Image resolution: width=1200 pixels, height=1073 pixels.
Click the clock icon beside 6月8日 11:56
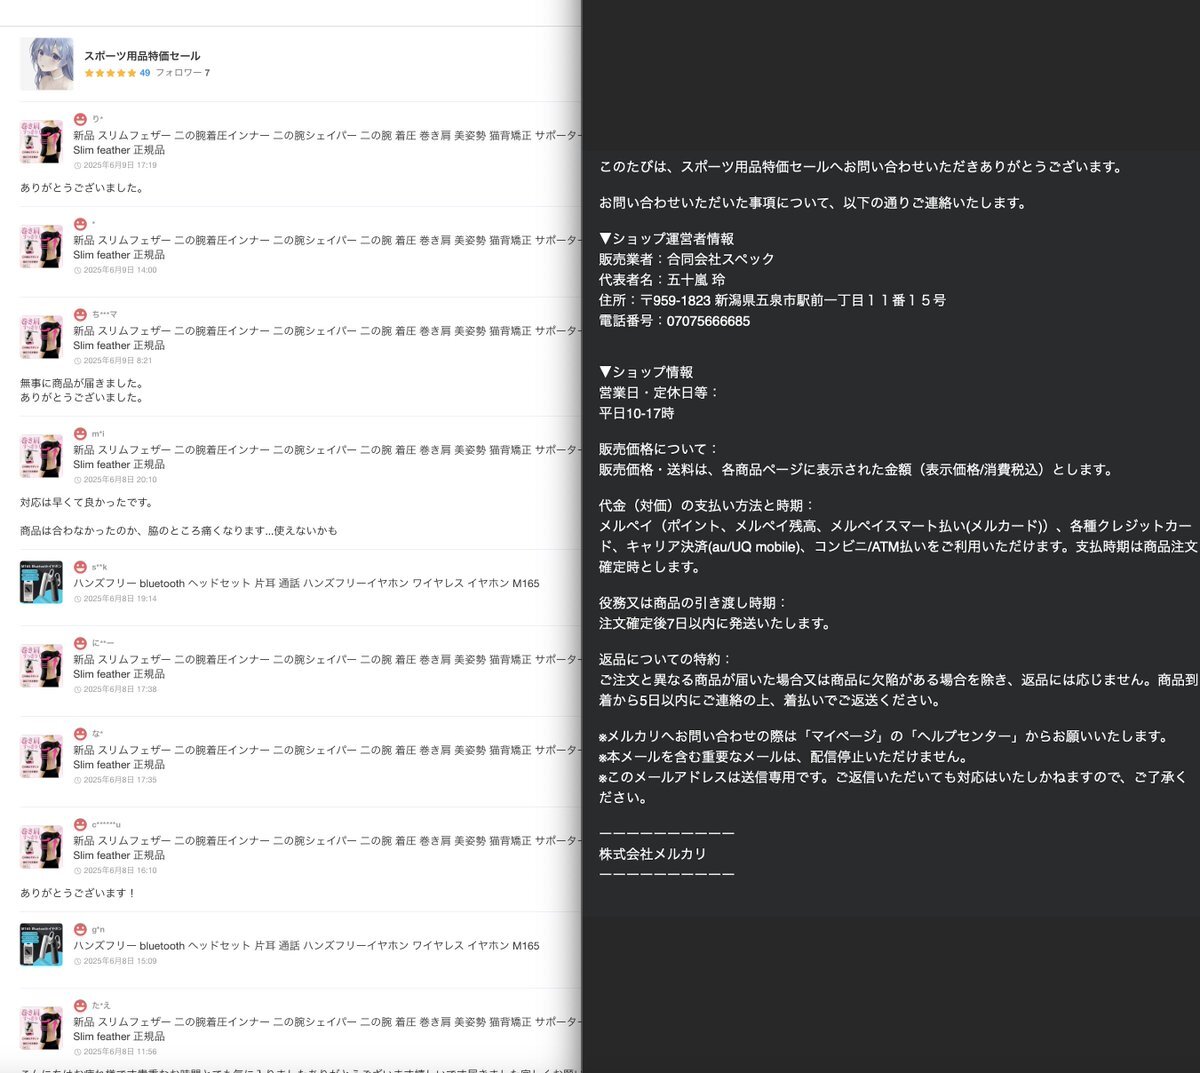tap(77, 1051)
